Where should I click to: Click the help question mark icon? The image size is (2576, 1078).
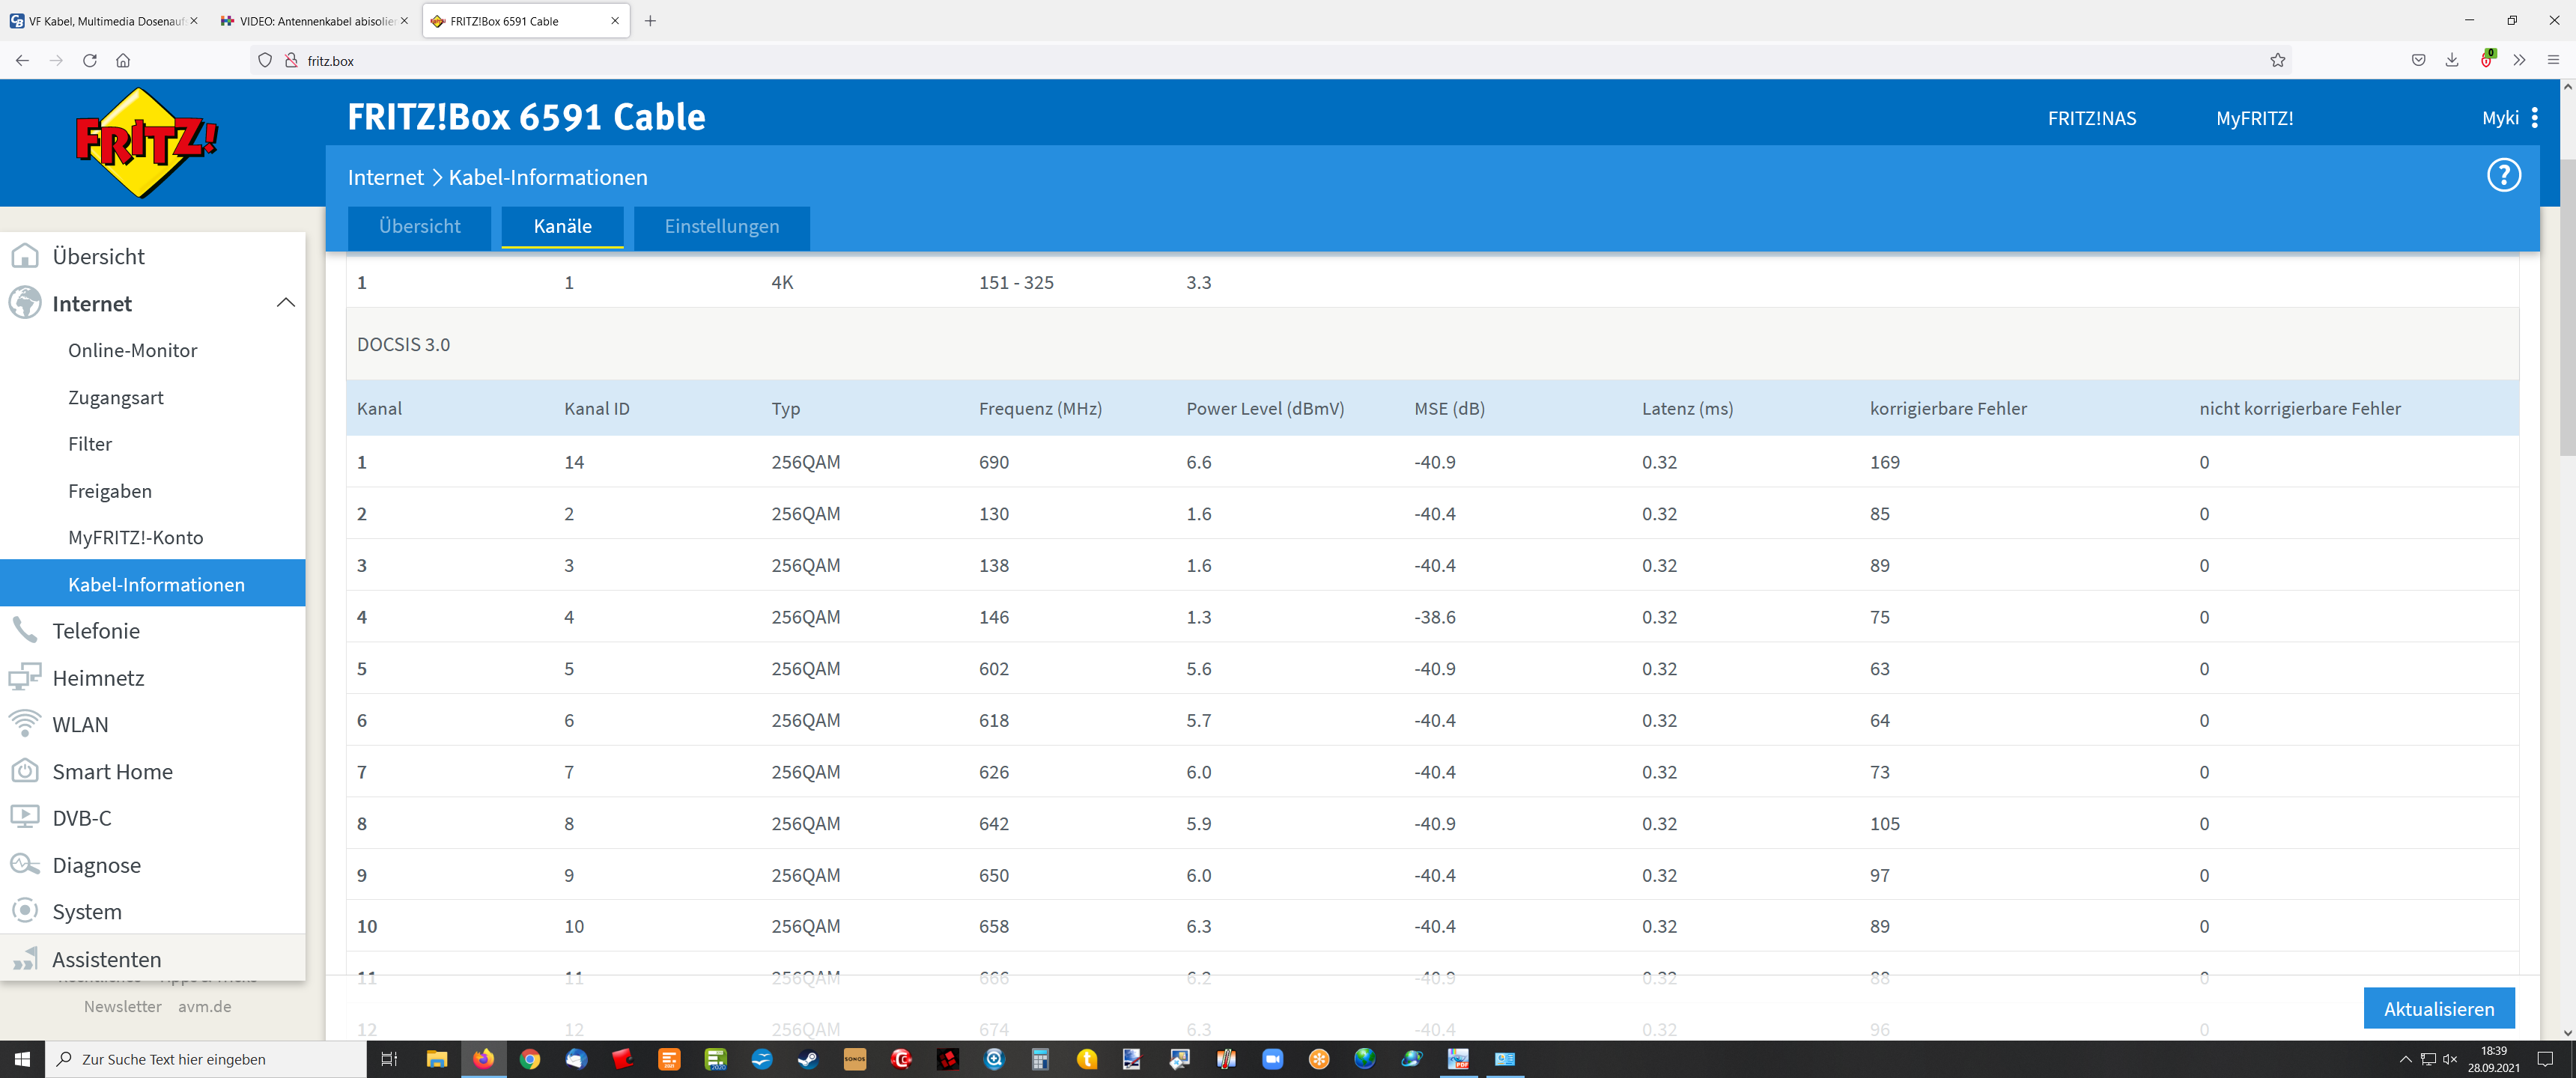(x=2503, y=176)
